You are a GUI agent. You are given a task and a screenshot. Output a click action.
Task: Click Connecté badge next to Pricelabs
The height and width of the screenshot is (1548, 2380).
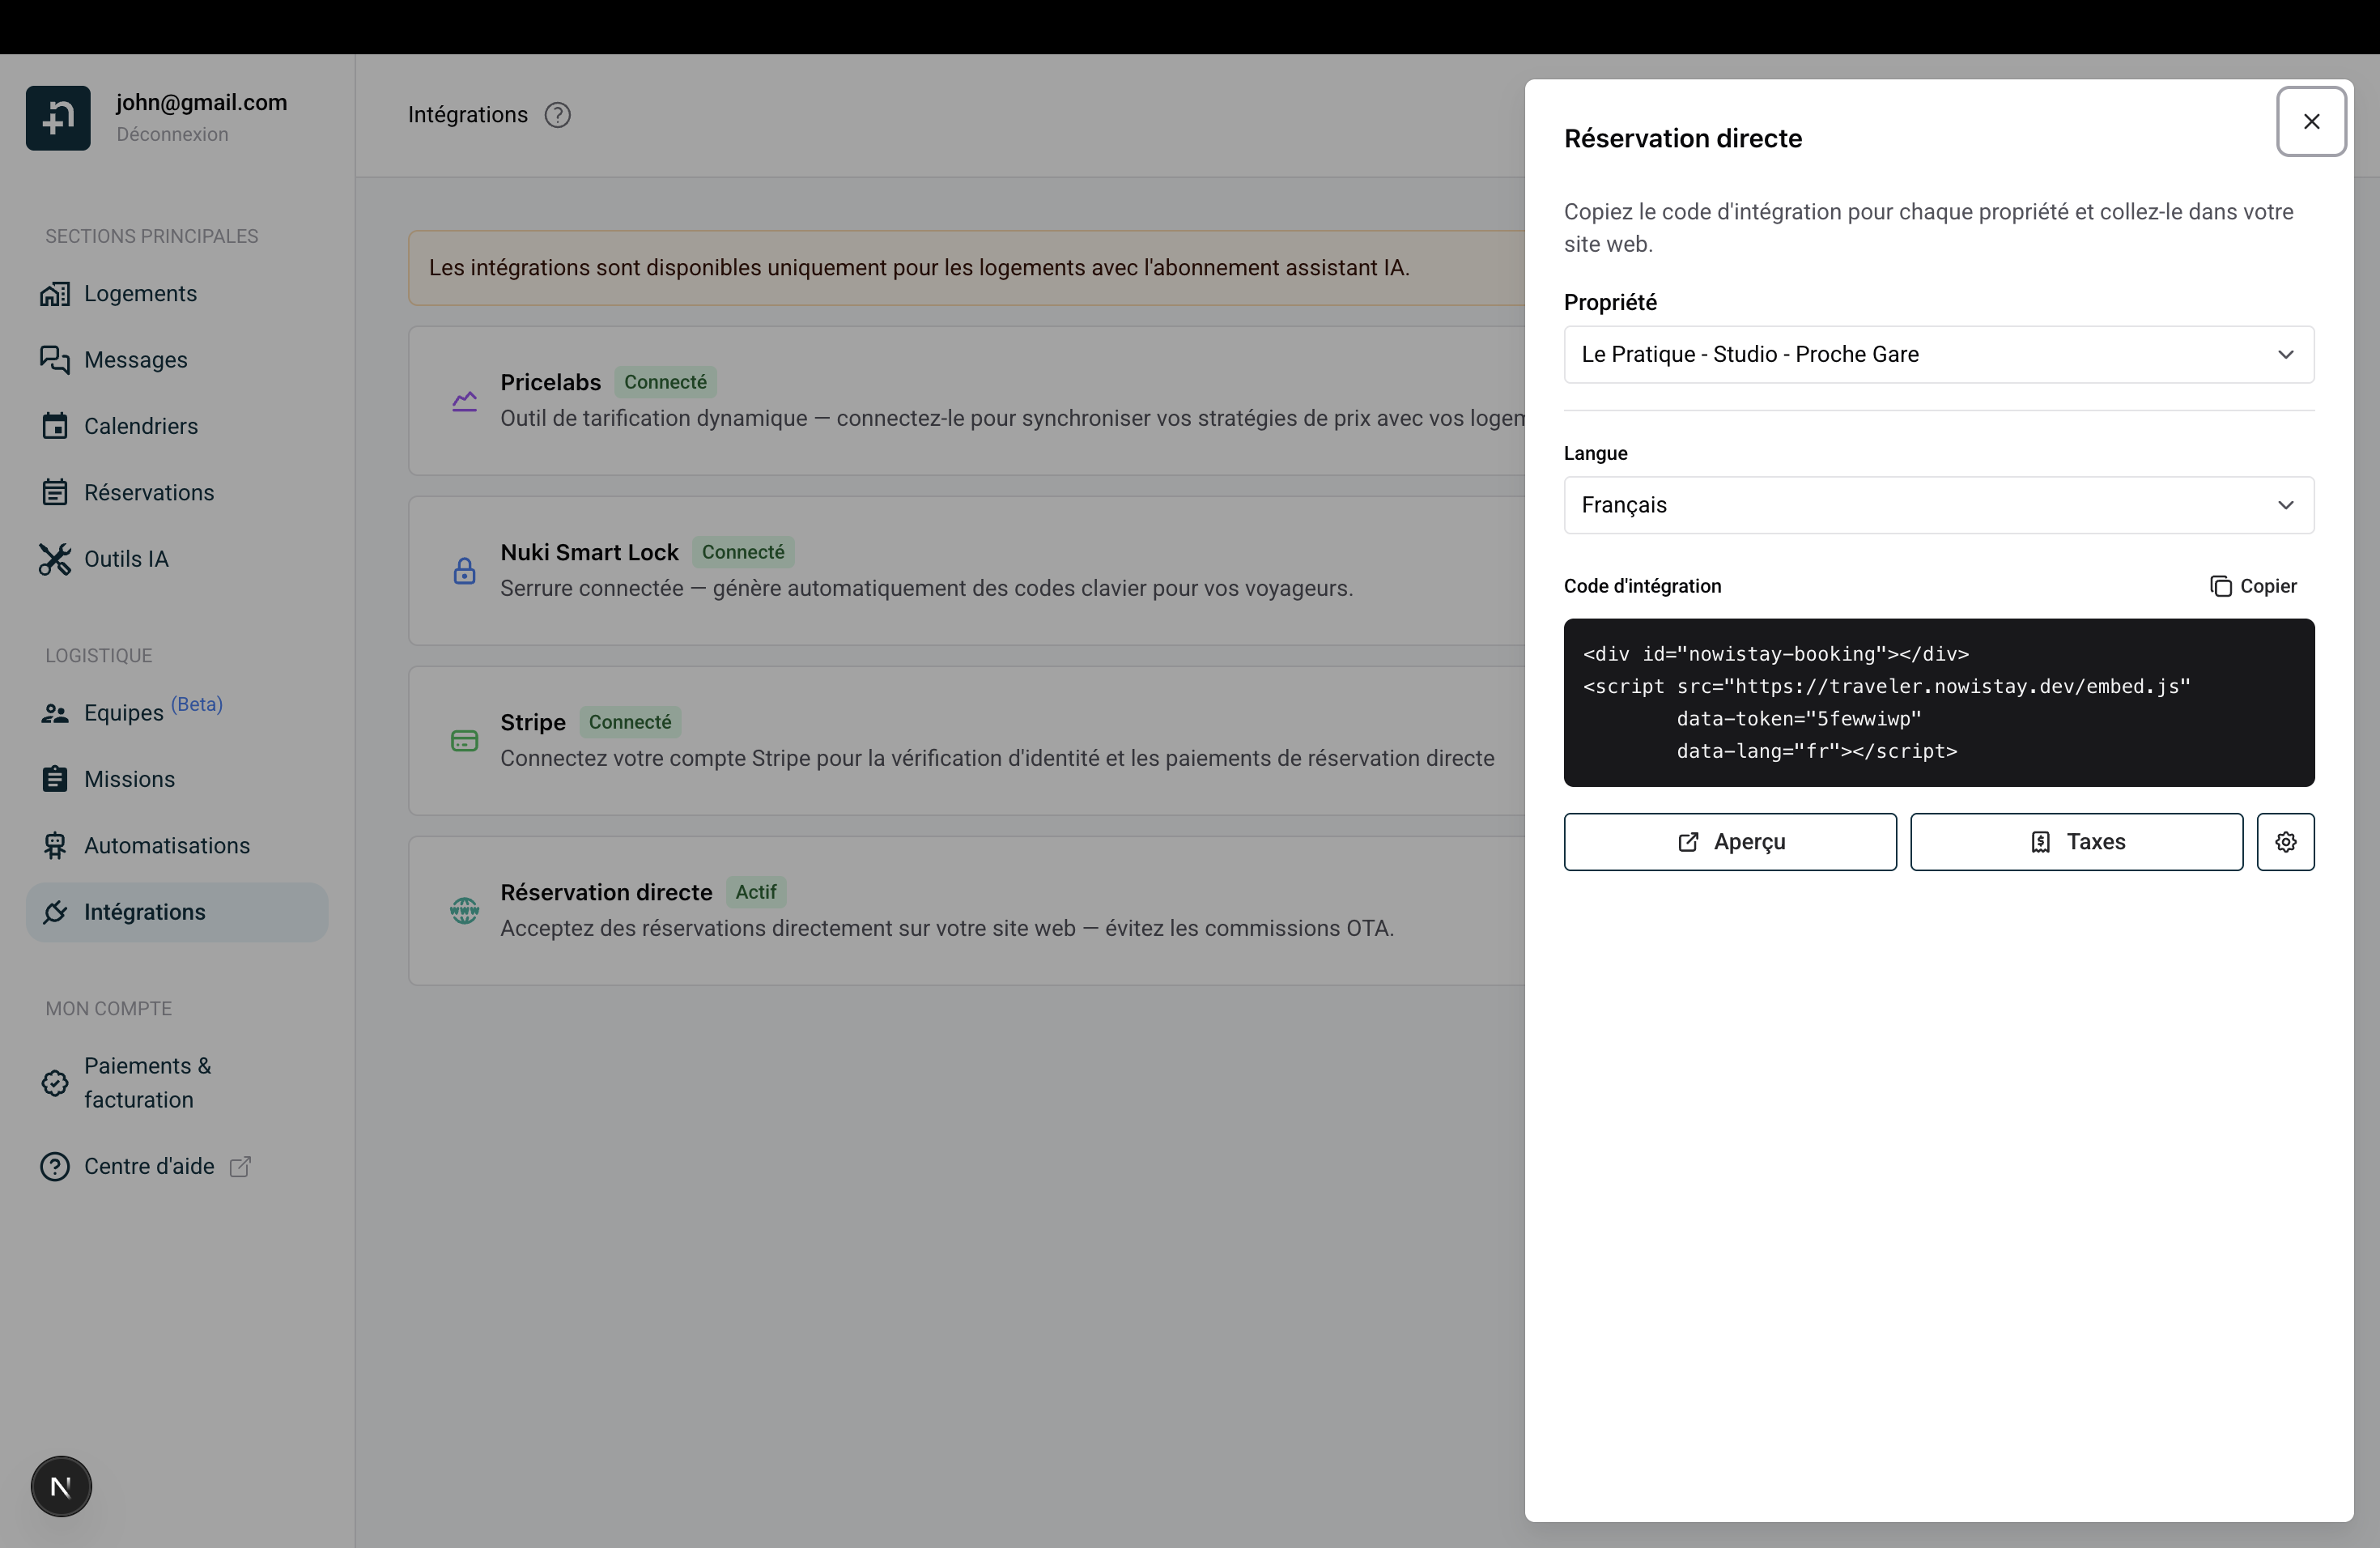665,382
